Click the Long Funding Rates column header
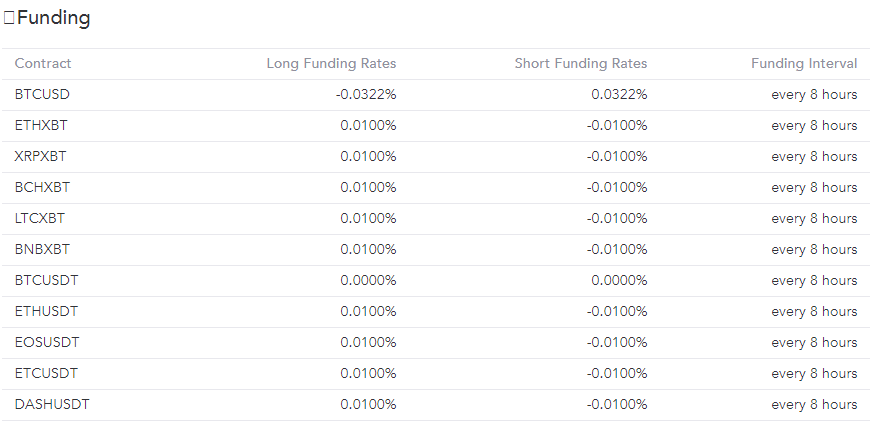Image resolution: width=885 pixels, height=435 pixels. (331, 63)
